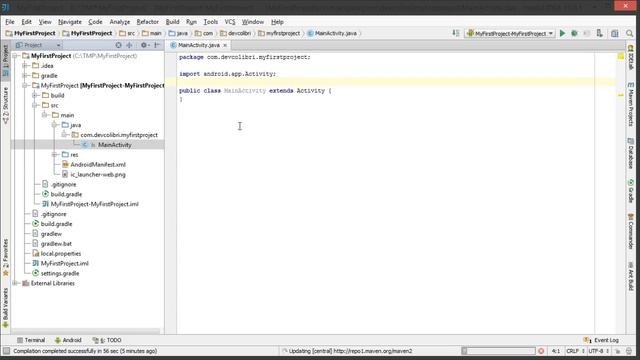The image size is (640, 360).
Task: Open Build Variants side tool window
Action: pos(6,307)
